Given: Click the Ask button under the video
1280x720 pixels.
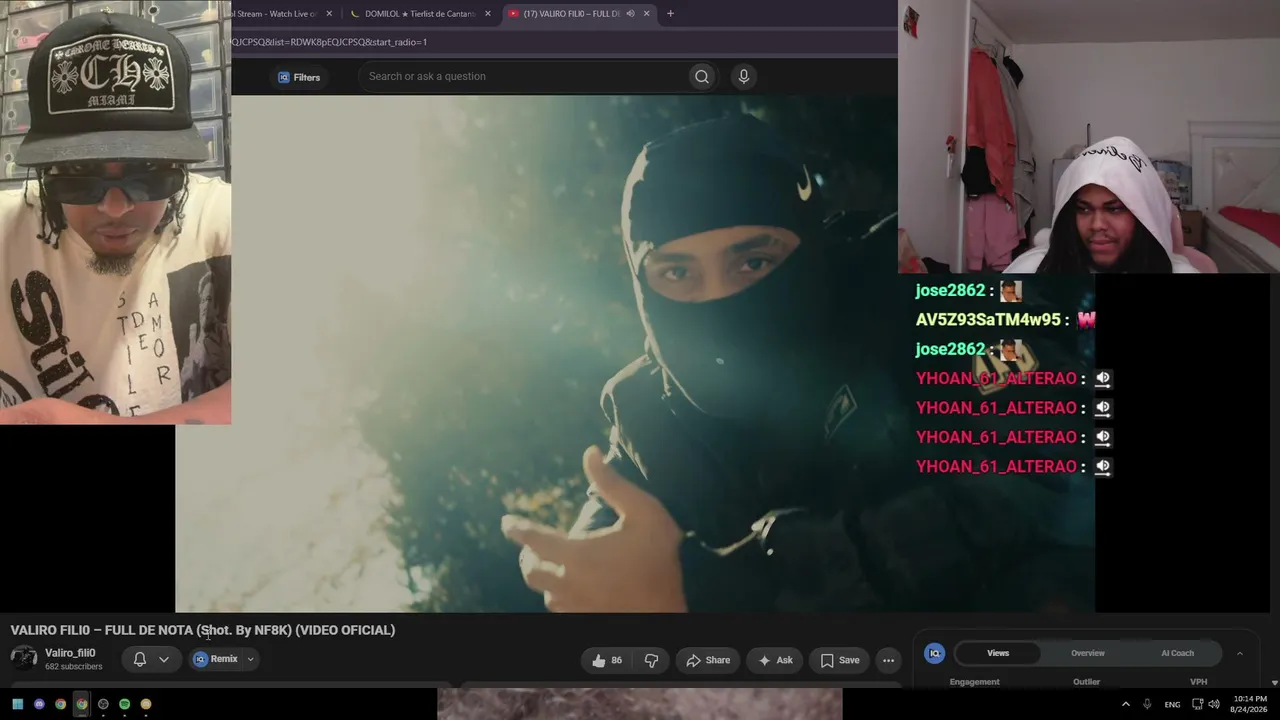Looking at the screenshot, I should pyautogui.click(x=775, y=660).
